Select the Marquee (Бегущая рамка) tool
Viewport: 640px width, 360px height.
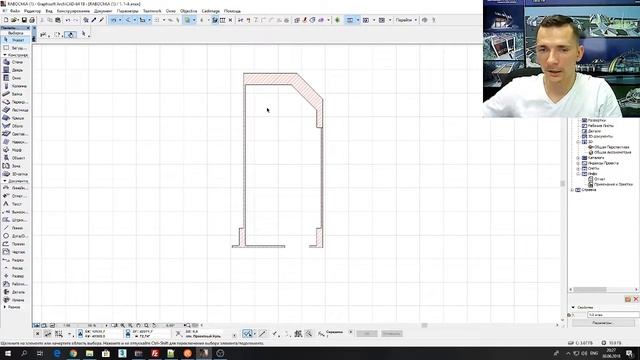(x=15, y=48)
